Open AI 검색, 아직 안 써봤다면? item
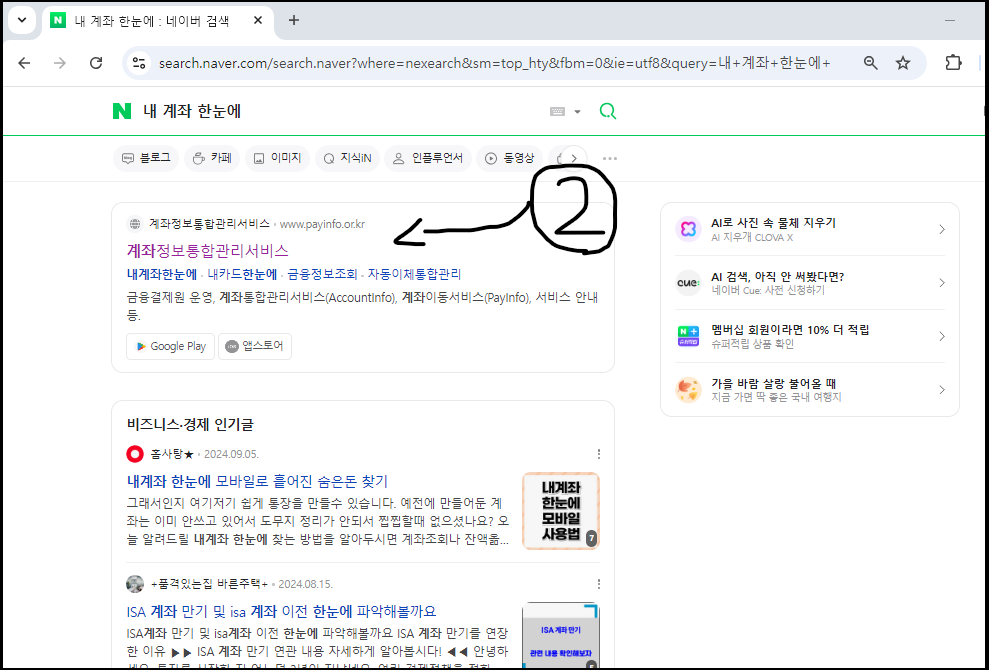Viewport: 989px width, 670px height. click(x=777, y=276)
